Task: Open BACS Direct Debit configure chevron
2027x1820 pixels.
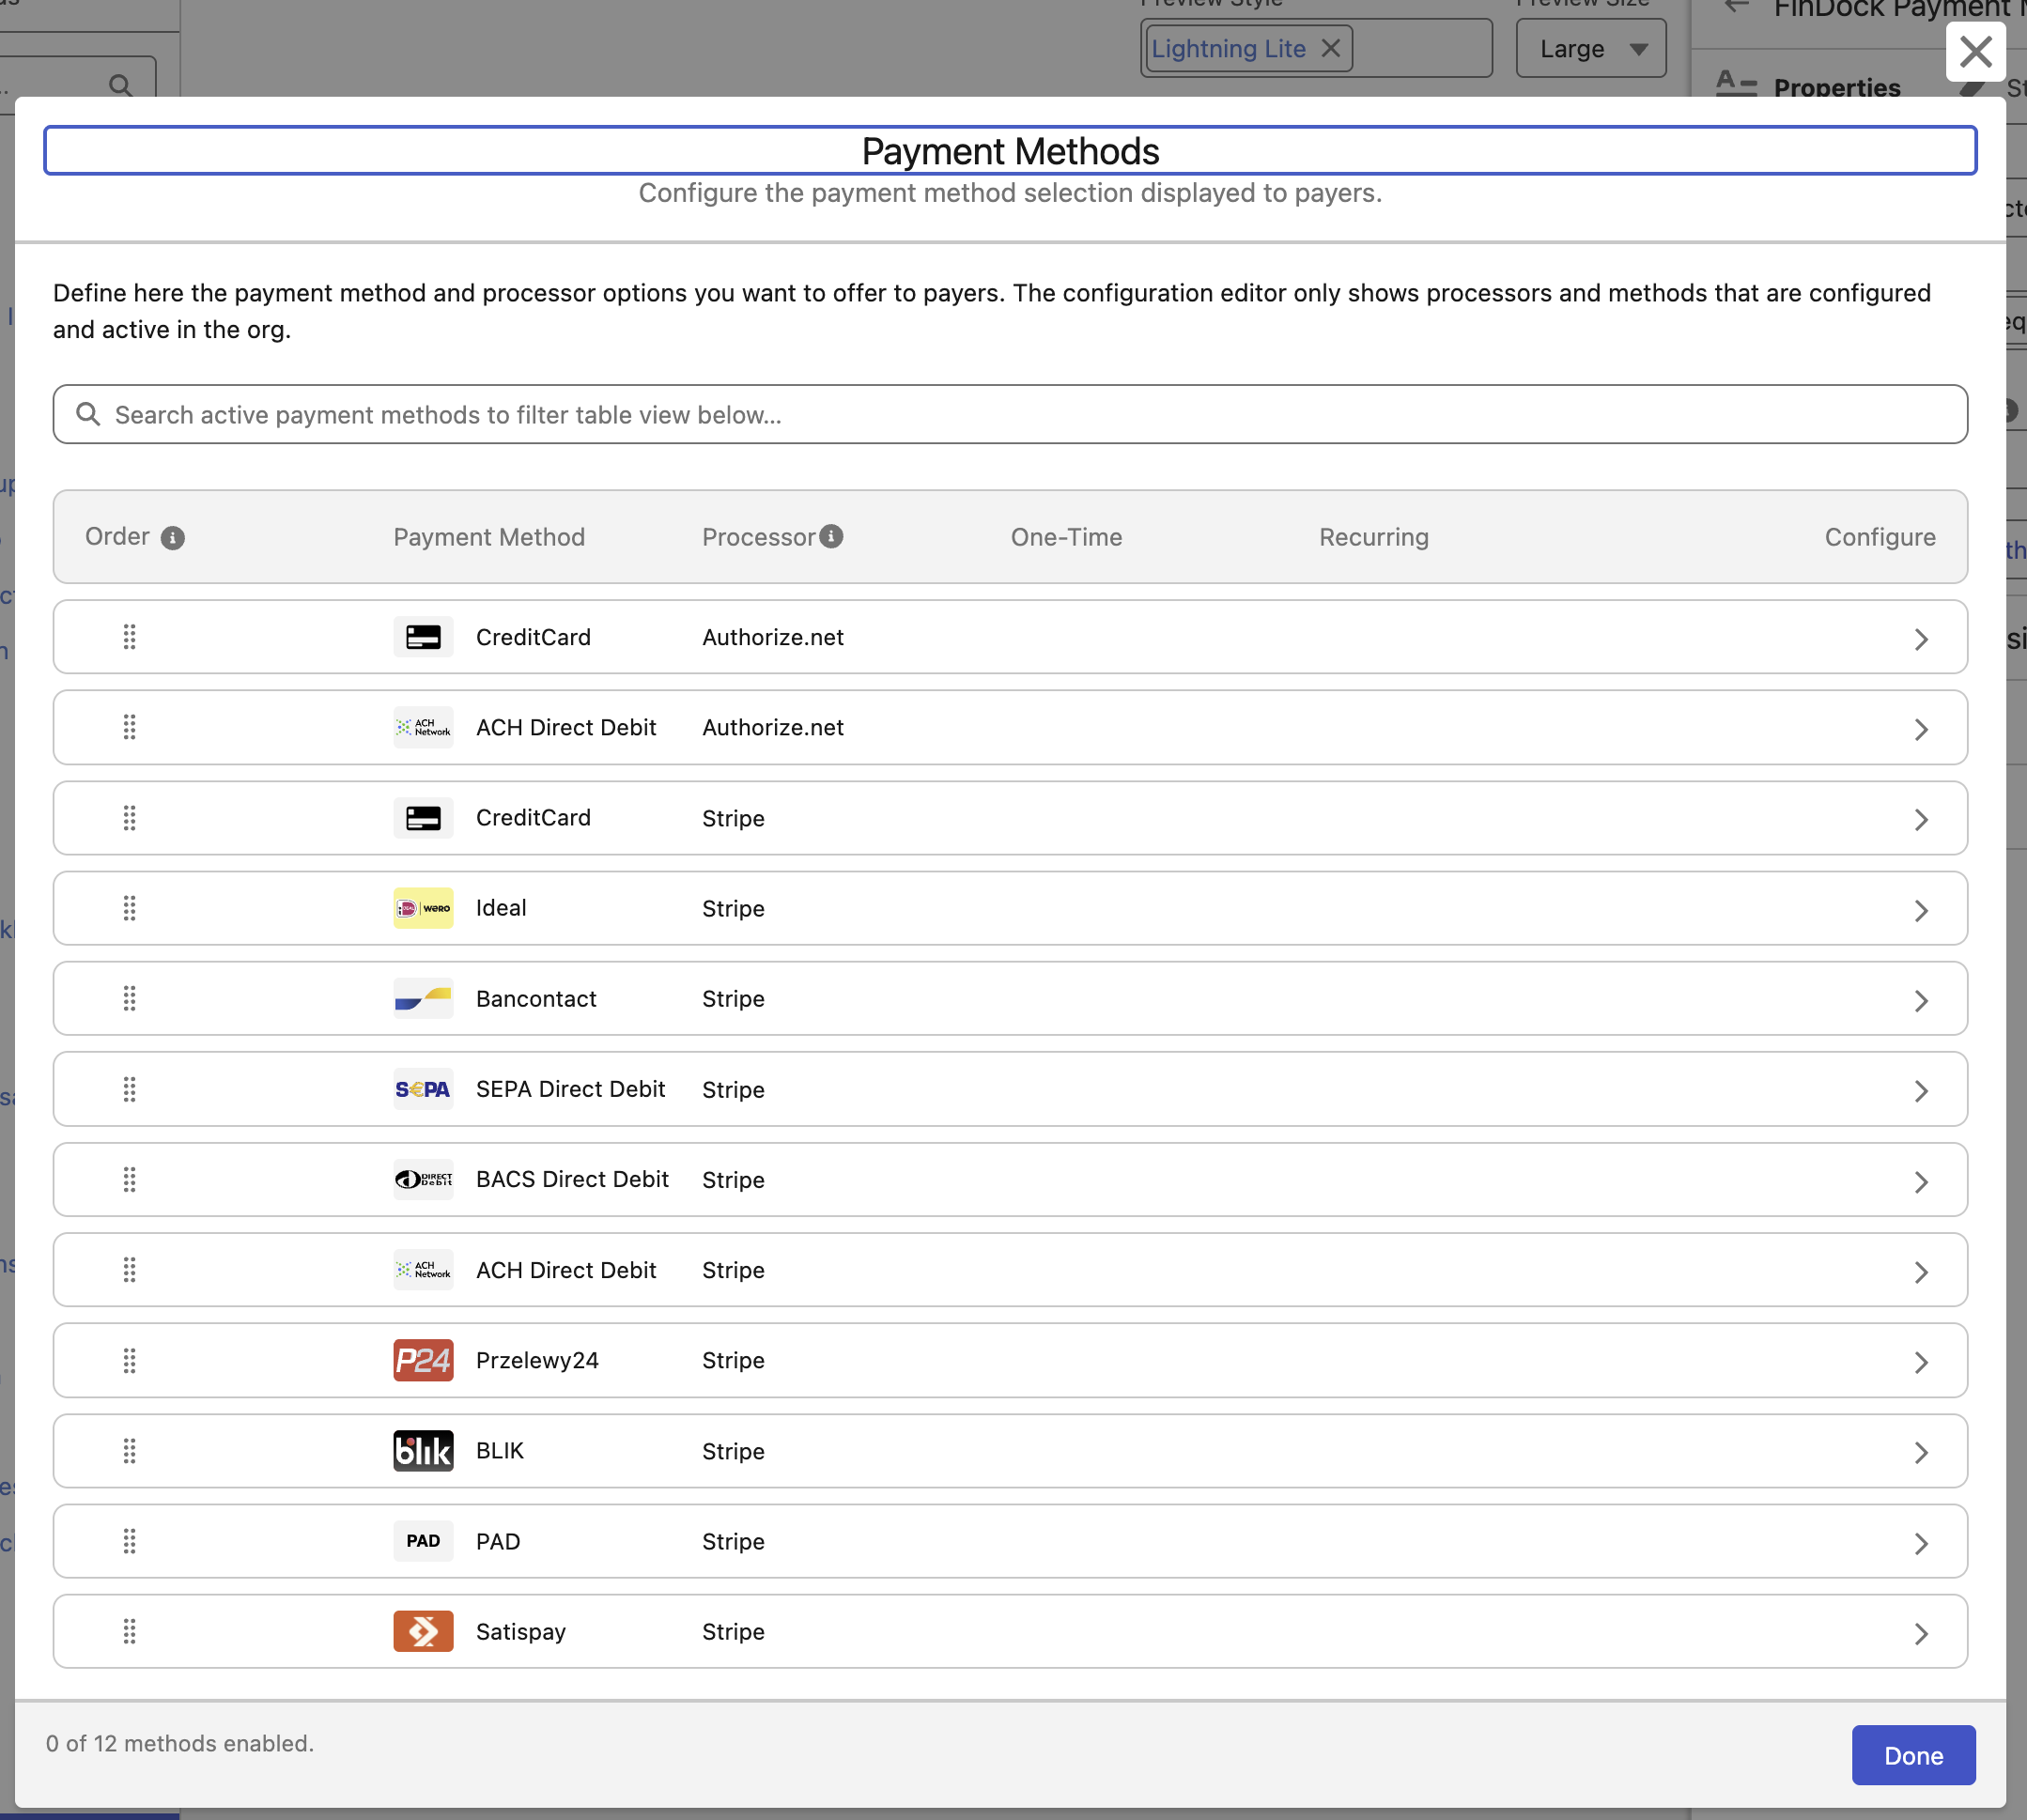Action: 1921,1182
